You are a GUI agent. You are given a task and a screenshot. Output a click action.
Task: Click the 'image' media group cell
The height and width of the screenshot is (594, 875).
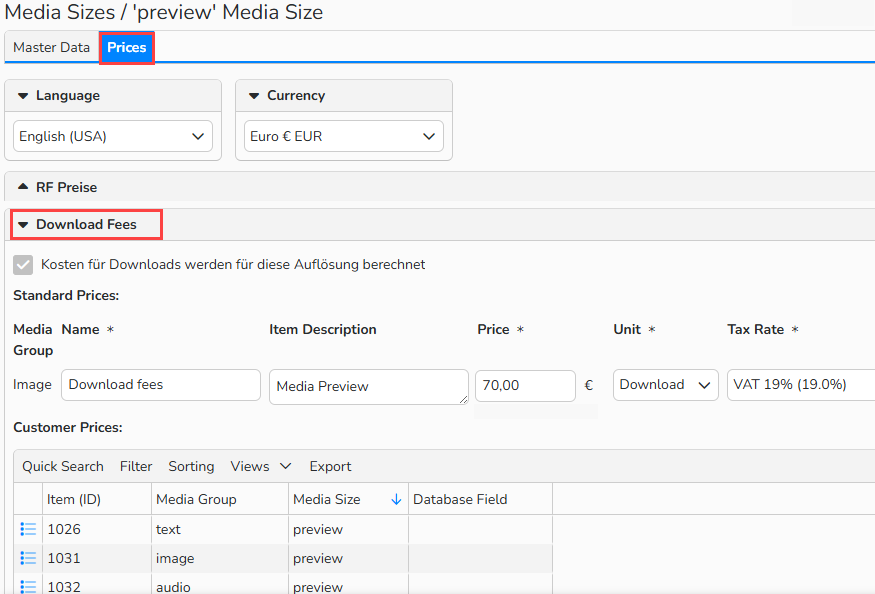coord(220,558)
